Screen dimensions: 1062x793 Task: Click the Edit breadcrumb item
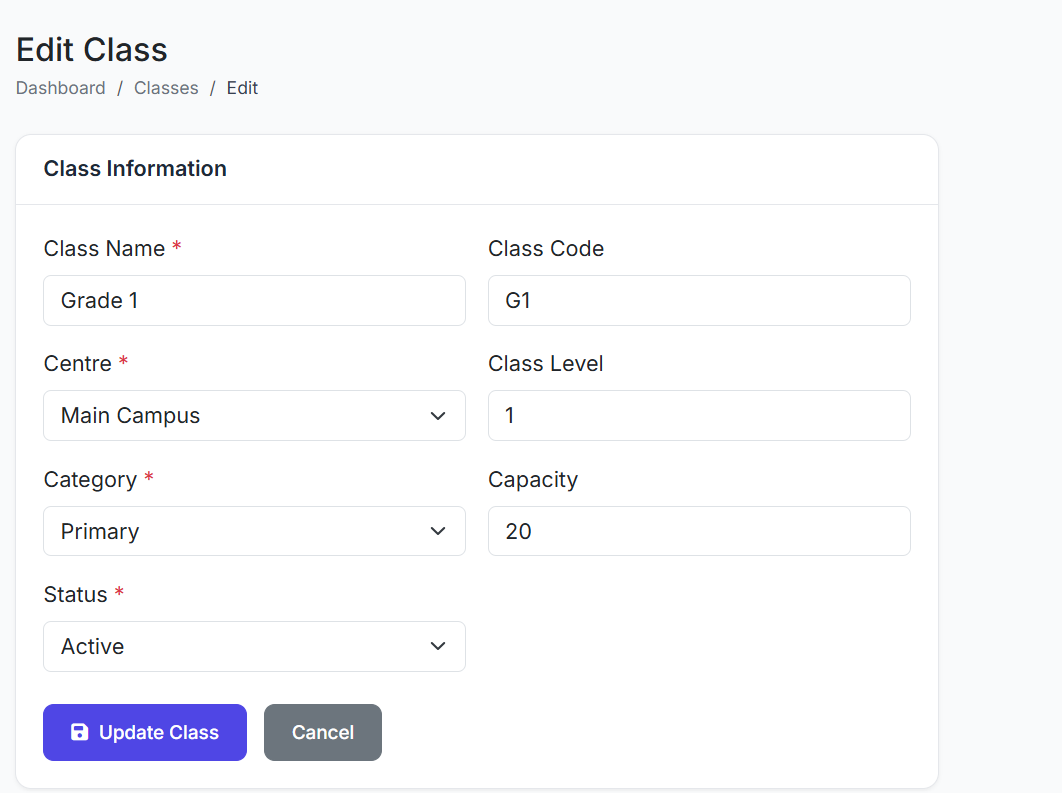pyautogui.click(x=242, y=88)
